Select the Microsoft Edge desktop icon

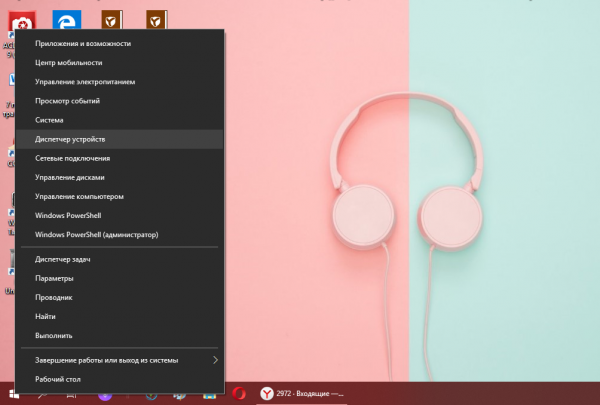pos(67,20)
